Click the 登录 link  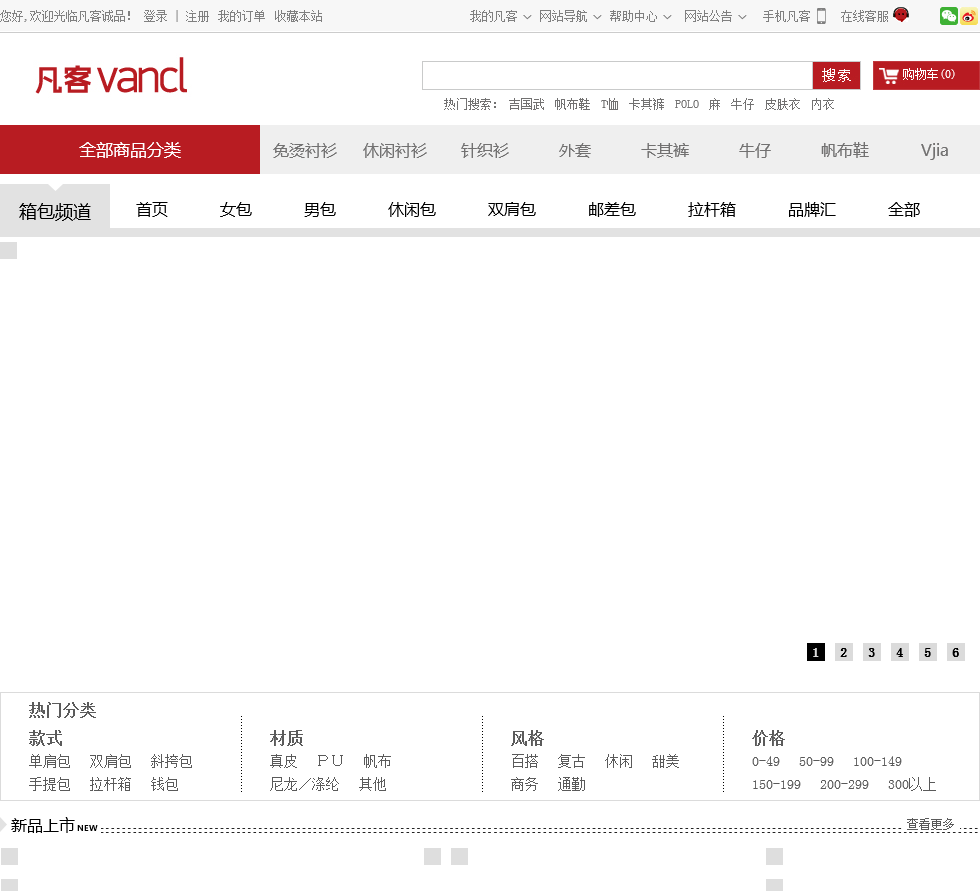tap(156, 16)
